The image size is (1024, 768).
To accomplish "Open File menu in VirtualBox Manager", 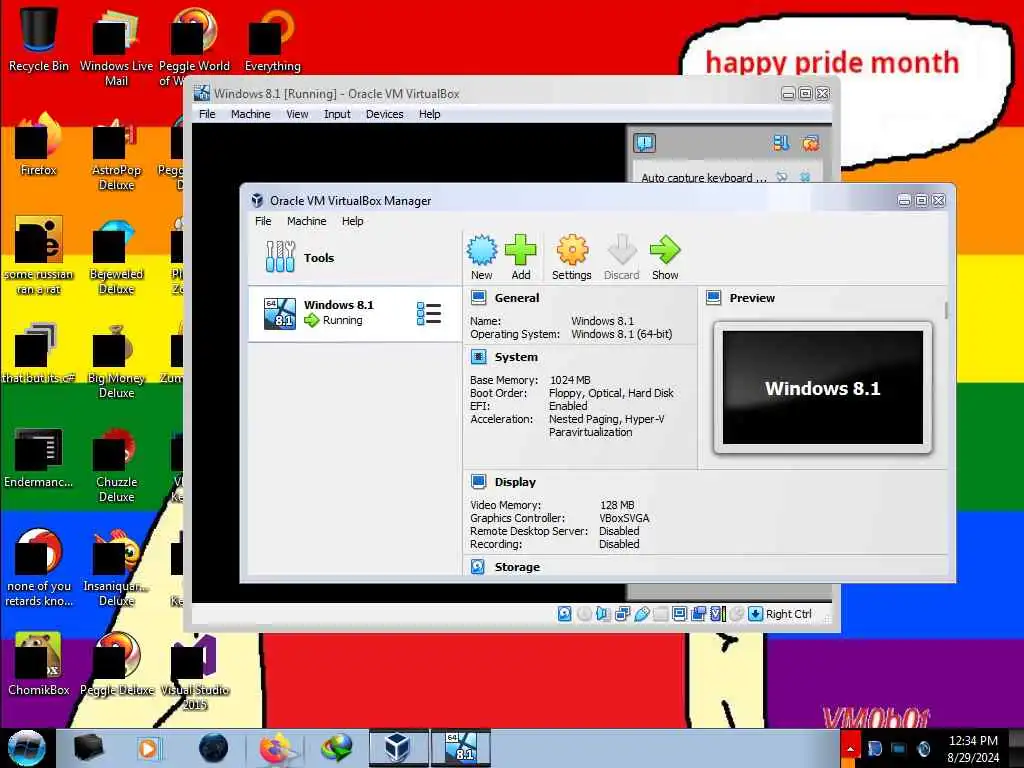I will [x=263, y=221].
